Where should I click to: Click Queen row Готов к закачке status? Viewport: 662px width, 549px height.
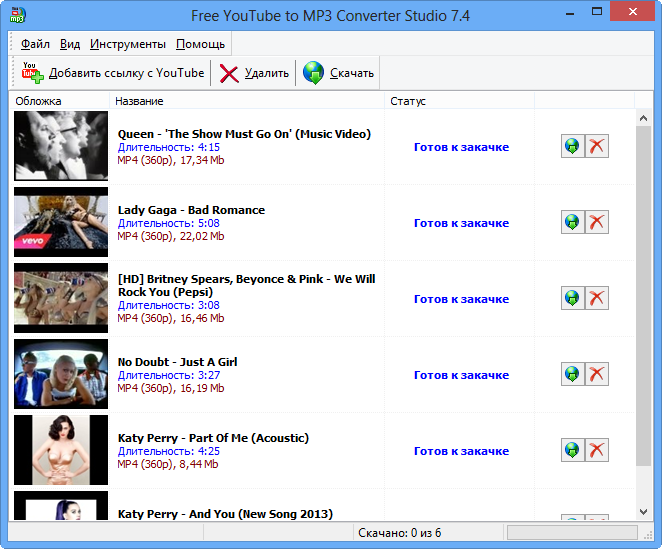[461, 147]
